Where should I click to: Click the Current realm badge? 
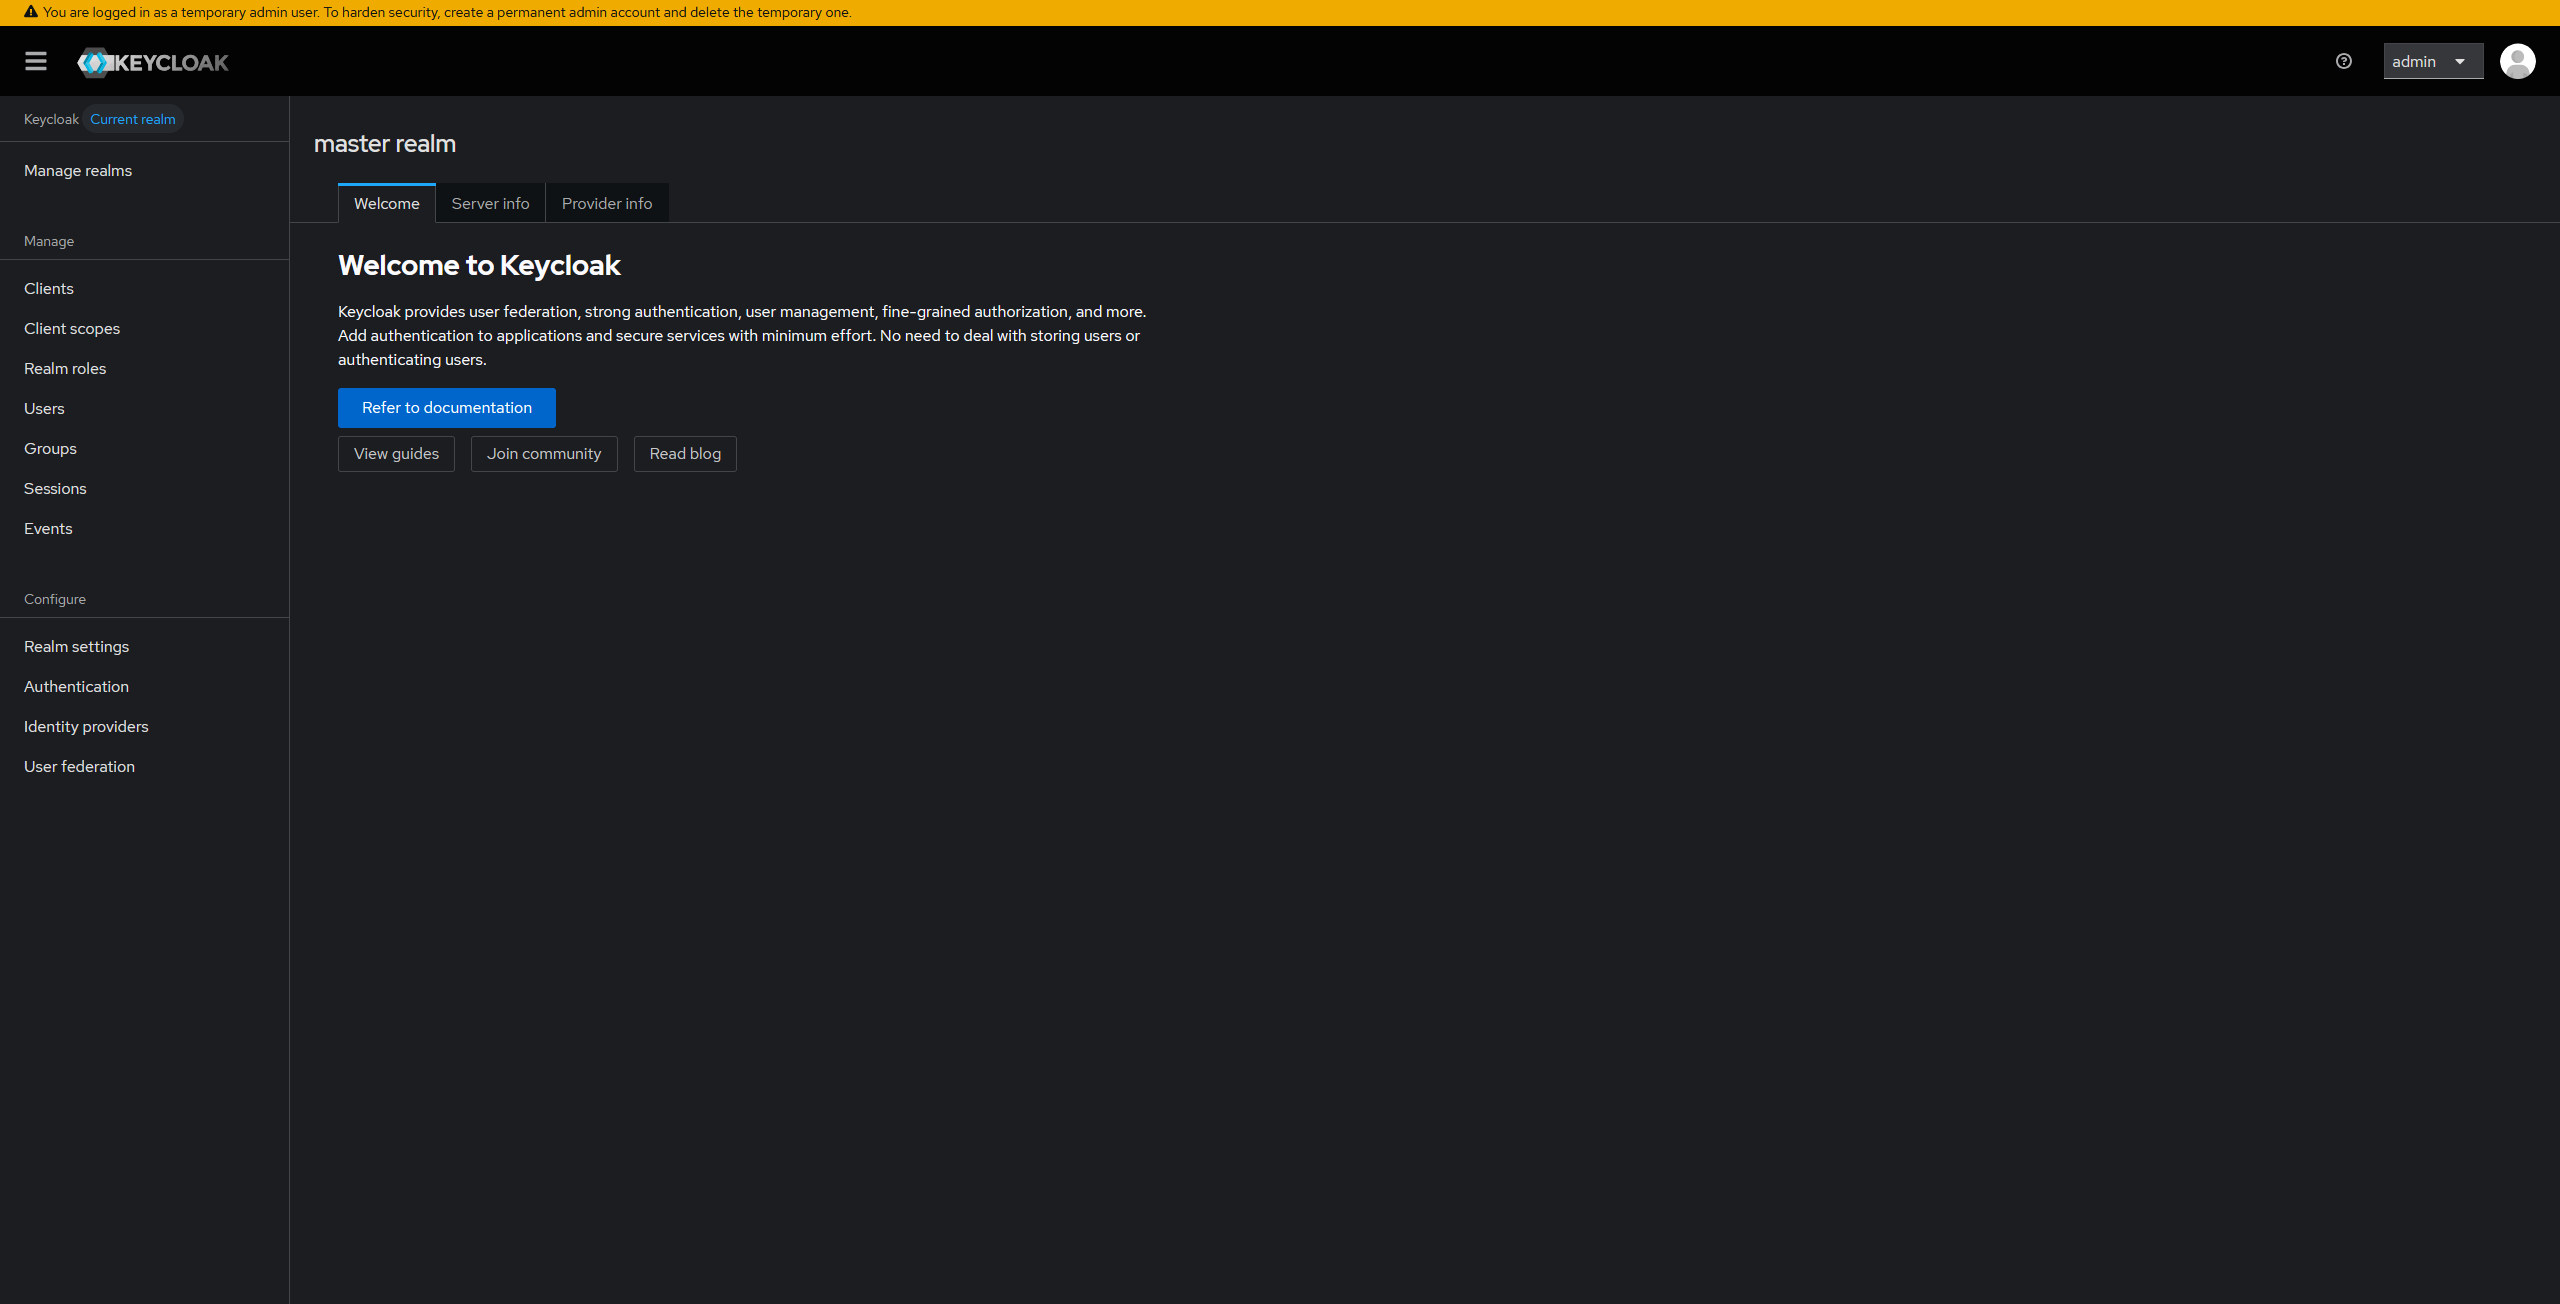tap(133, 119)
